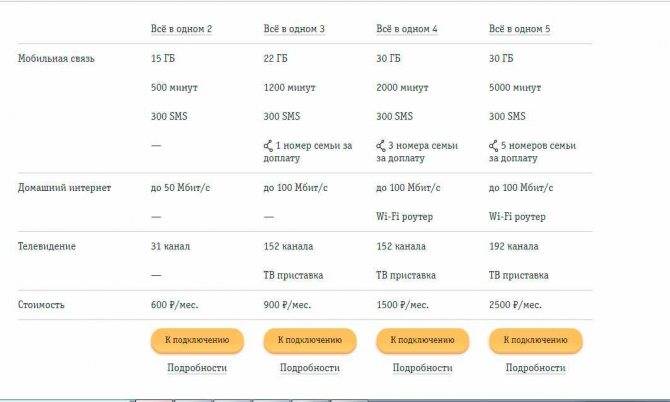
Task: Click К подключению for the 600 ₽/мес. plan
Action: click(x=197, y=340)
